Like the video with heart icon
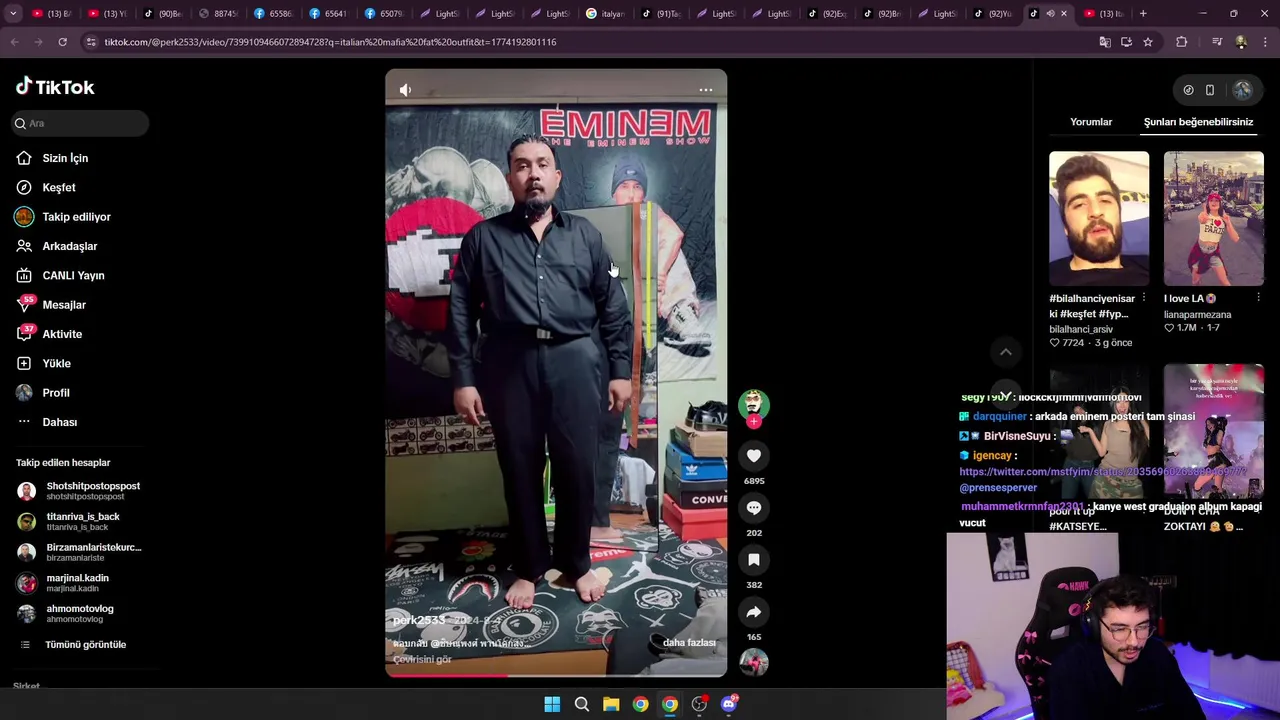 pos(754,456)
